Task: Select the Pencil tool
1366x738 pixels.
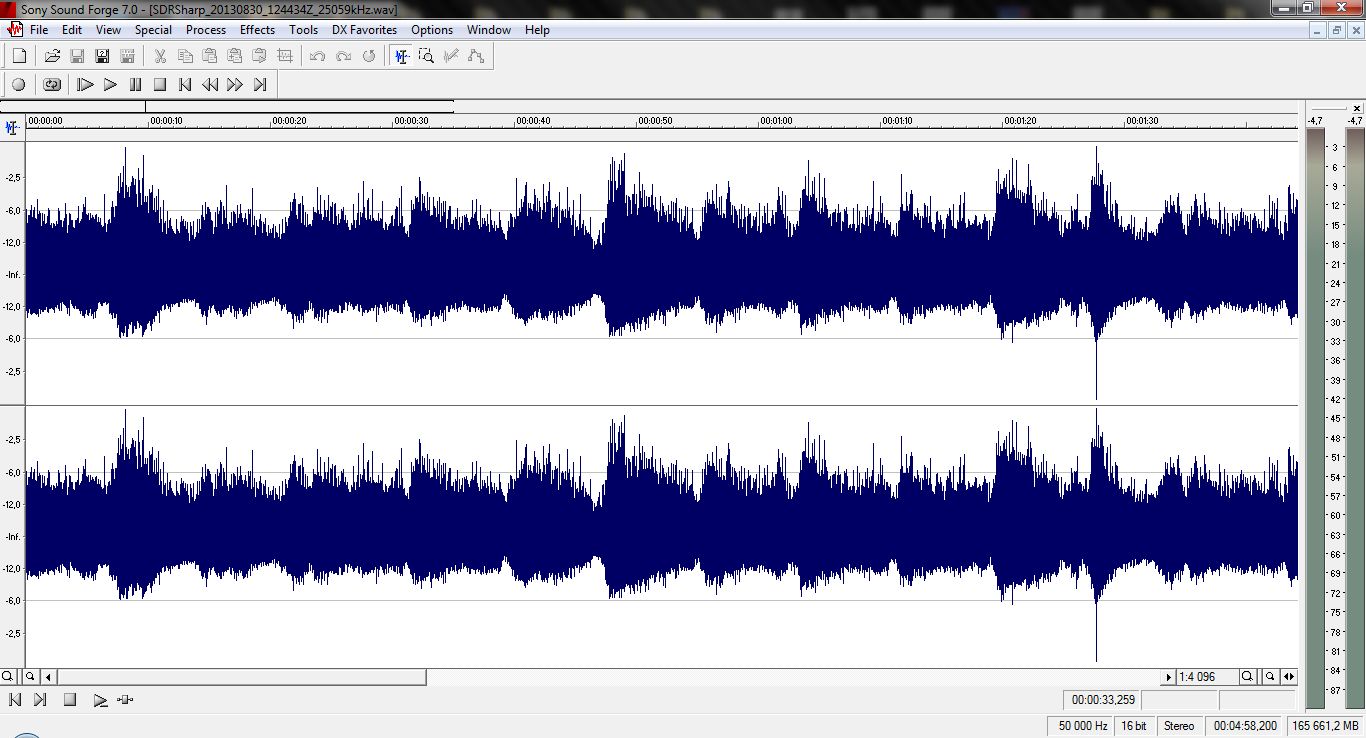Action: pos(452,56)
